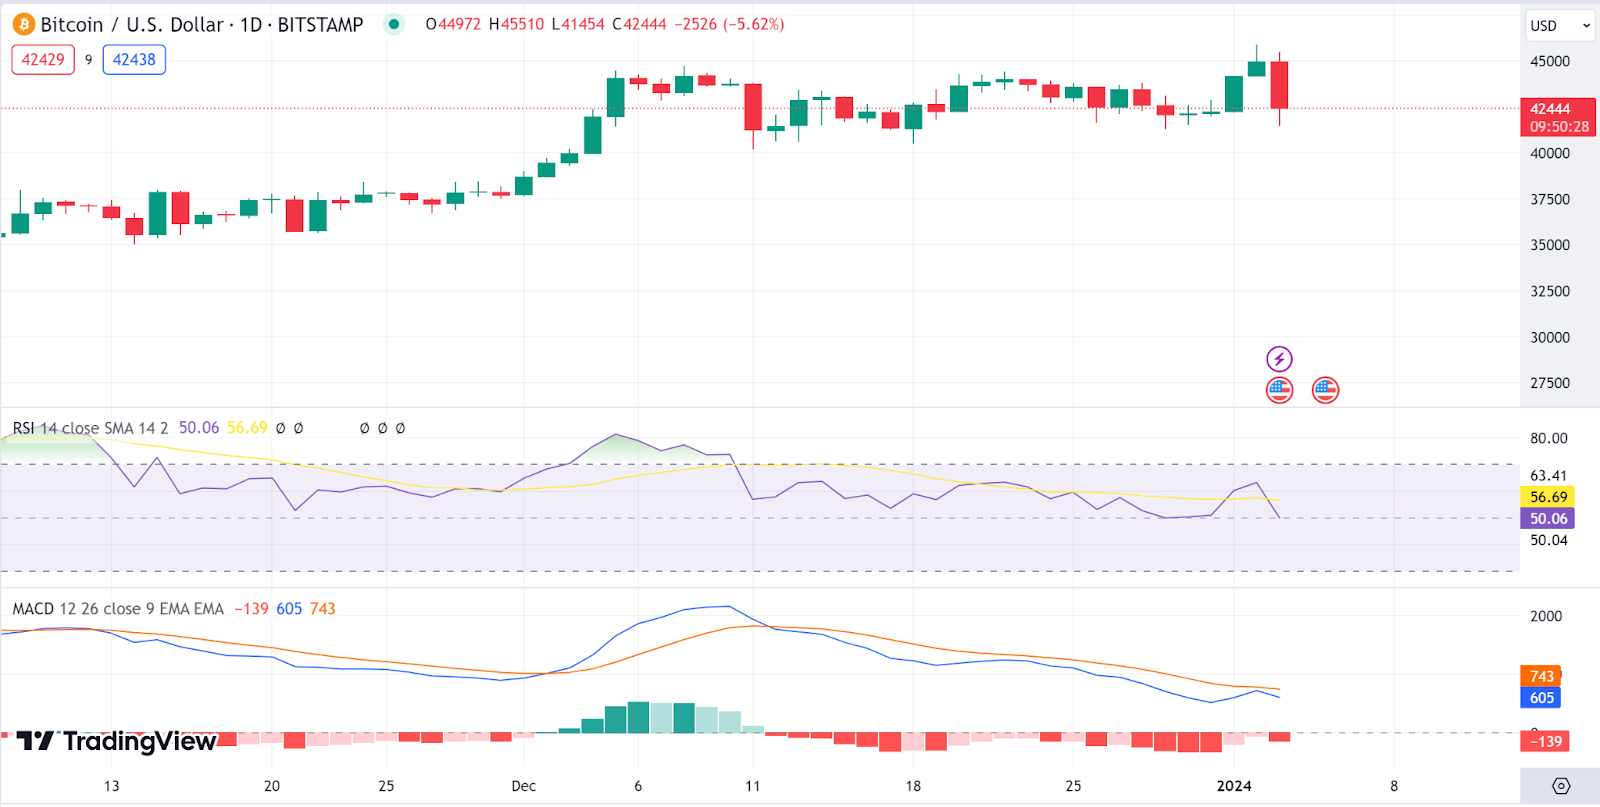Click the orange MACD signal label 743
This screenshot has height=807, width=1600.
pos(1541,677)
